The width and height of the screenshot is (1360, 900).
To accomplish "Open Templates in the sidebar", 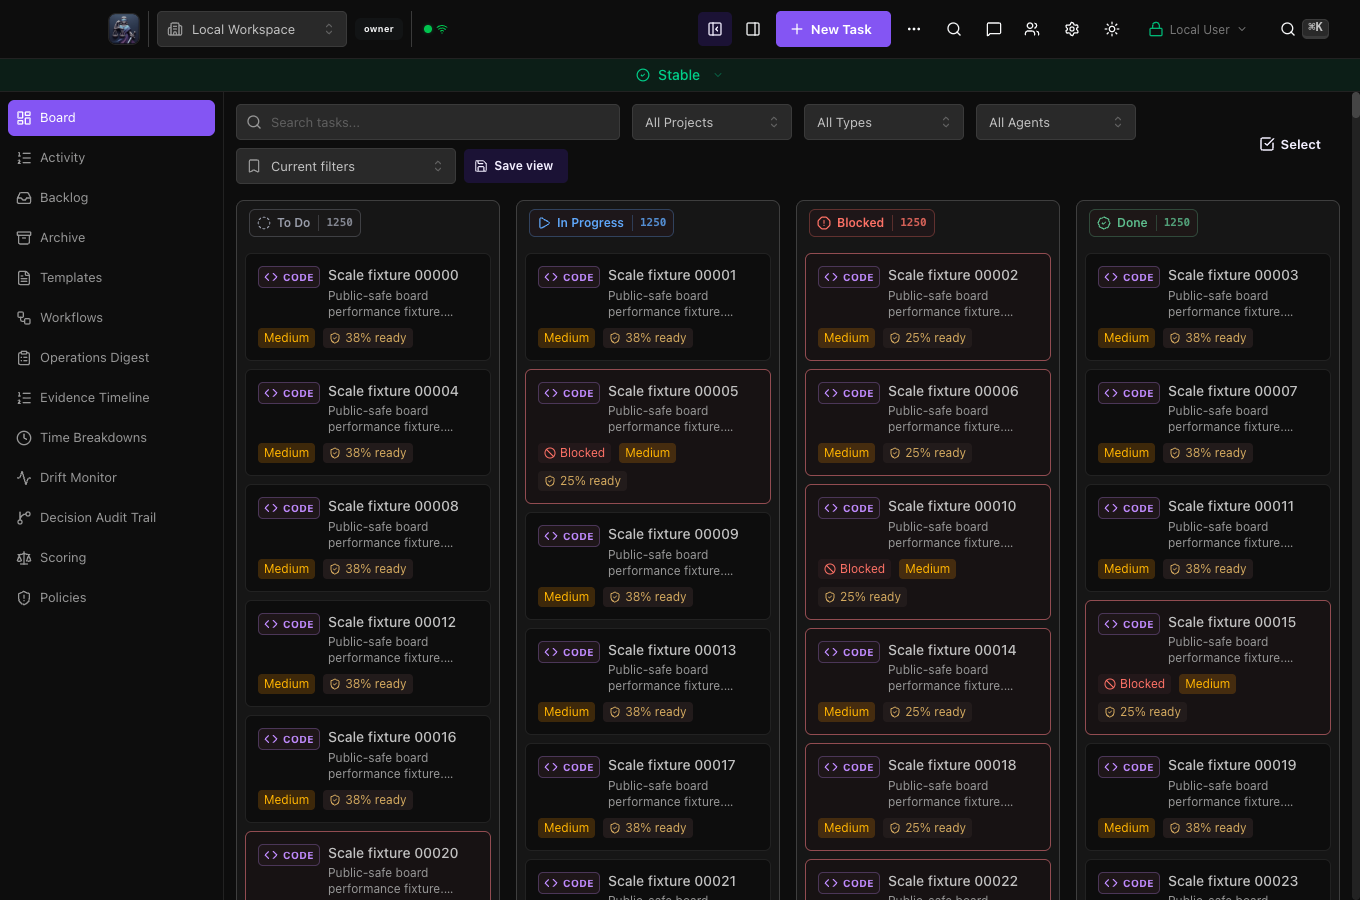I will [x=111, y=278].
